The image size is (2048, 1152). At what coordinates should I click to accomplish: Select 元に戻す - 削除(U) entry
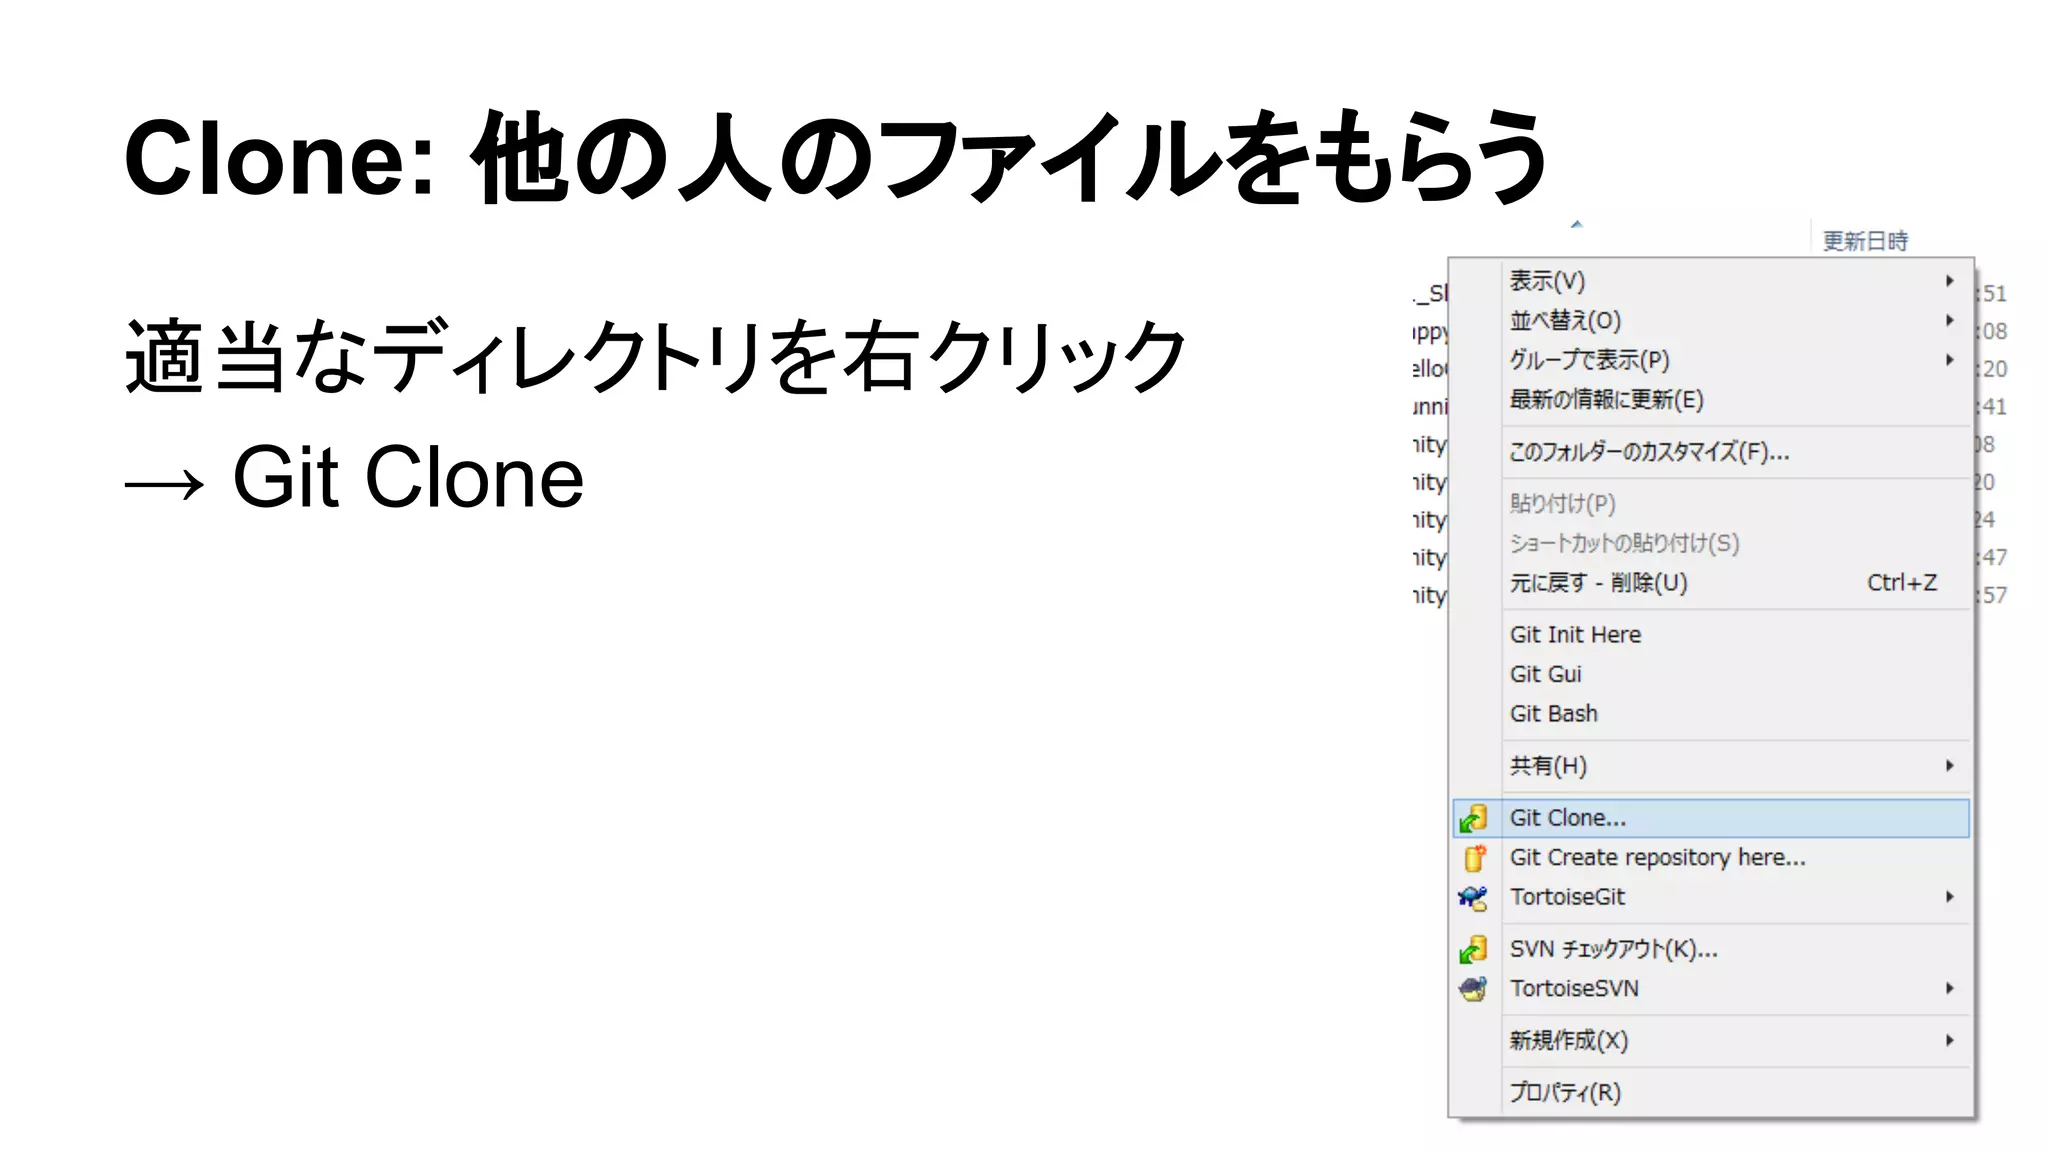(x=1711, y=583)
